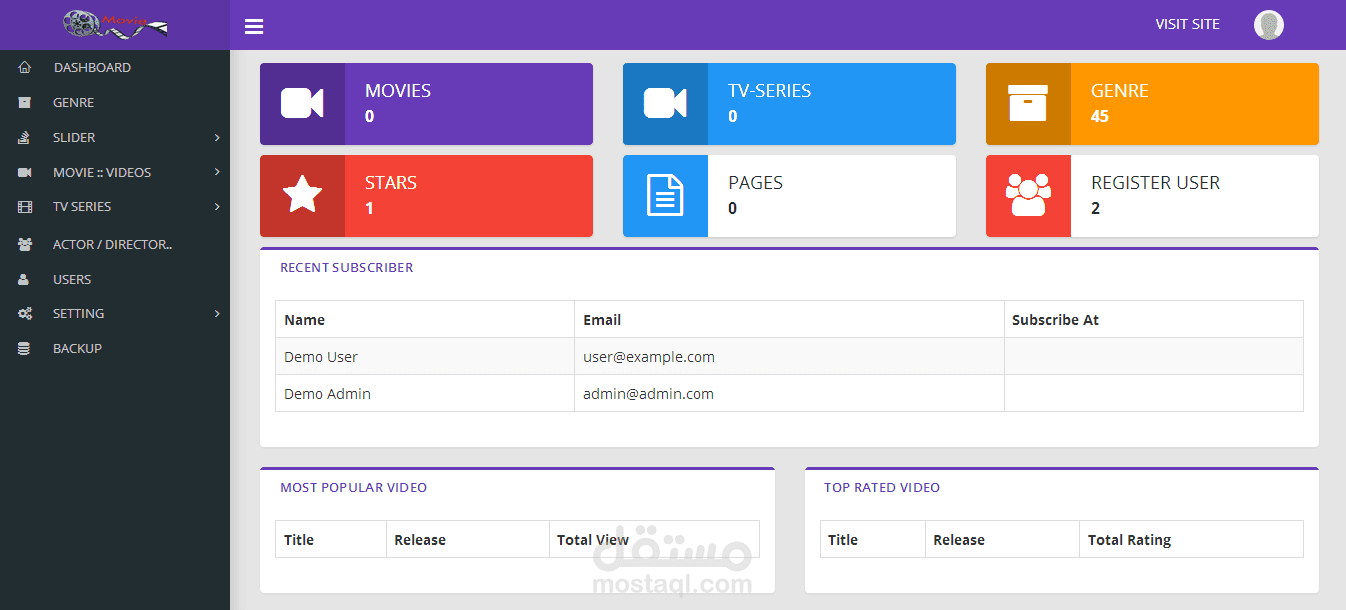Expand the Setting submenu arrow
Viewport: 1346px width, 610px height.
[217, 313]
